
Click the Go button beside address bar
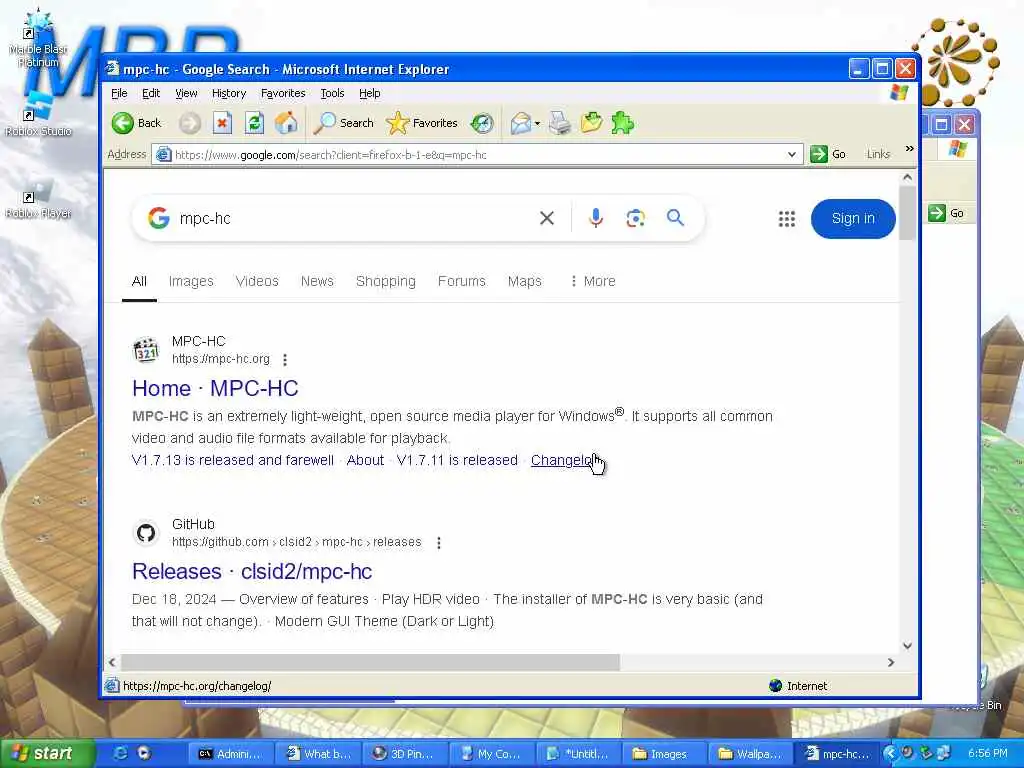pos(828,154)
